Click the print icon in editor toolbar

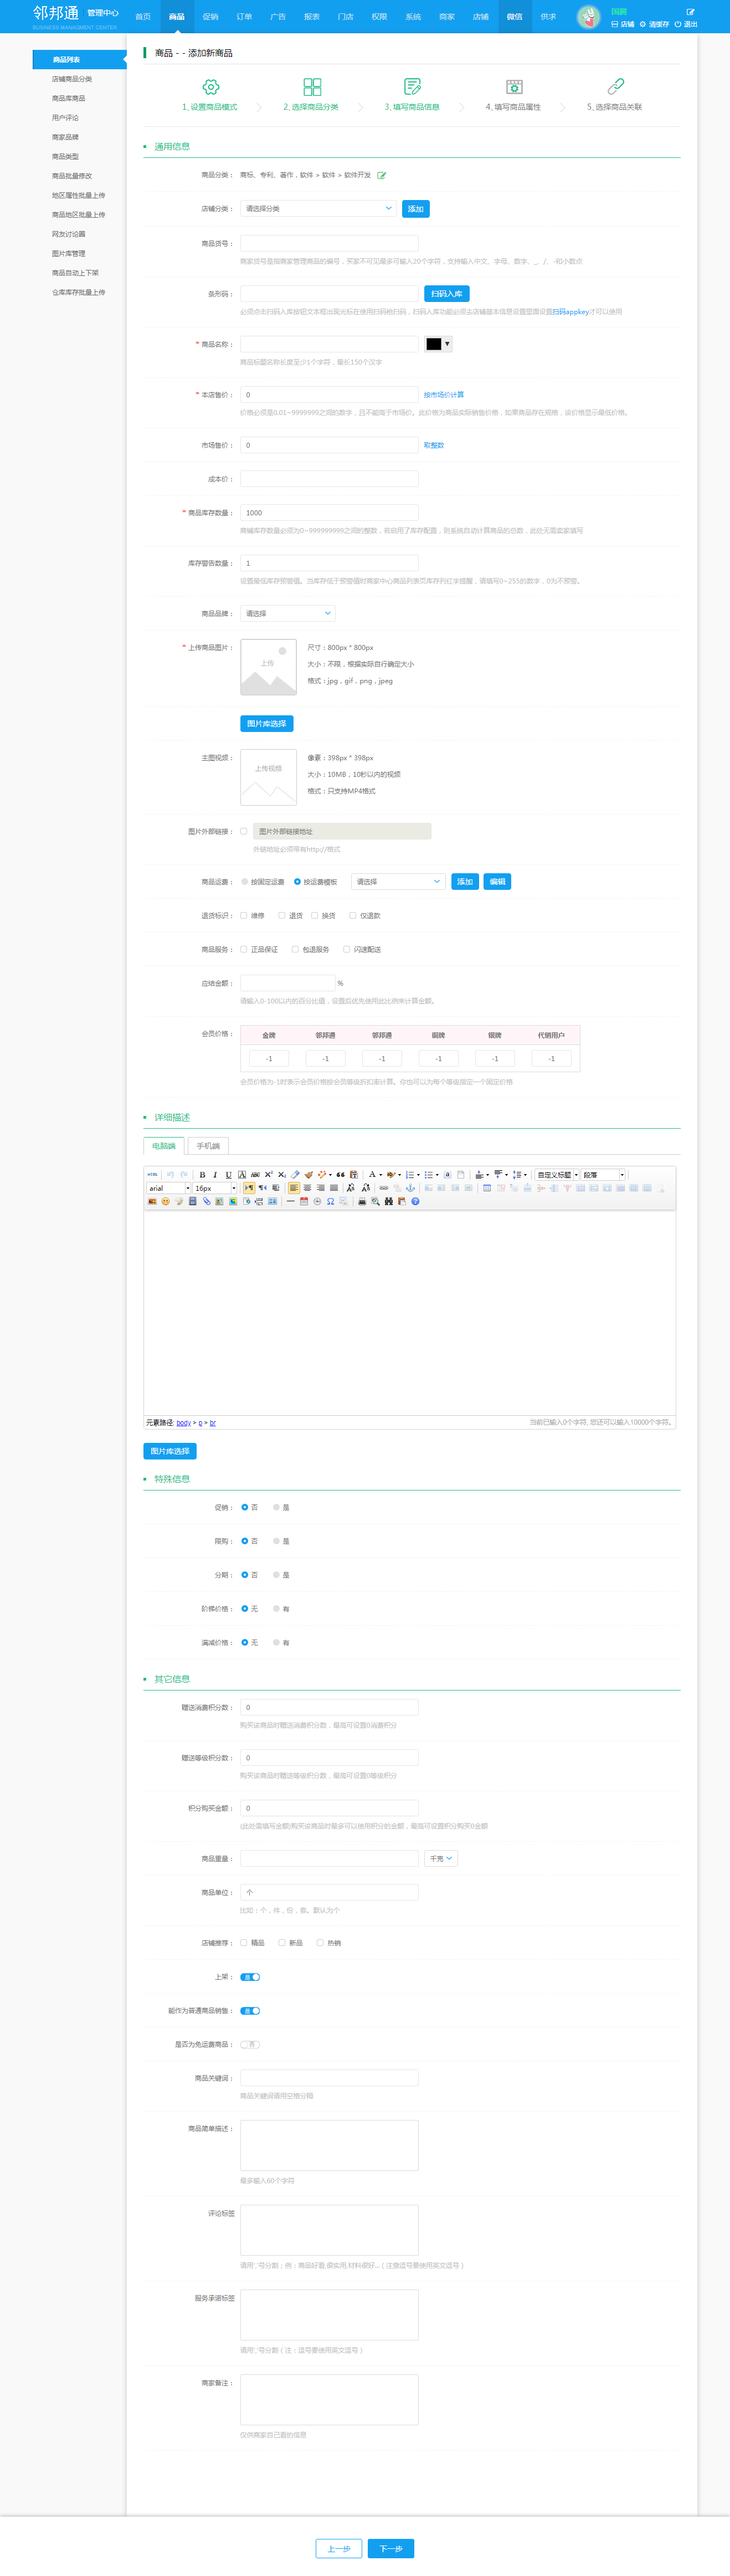pos(362,1201)
